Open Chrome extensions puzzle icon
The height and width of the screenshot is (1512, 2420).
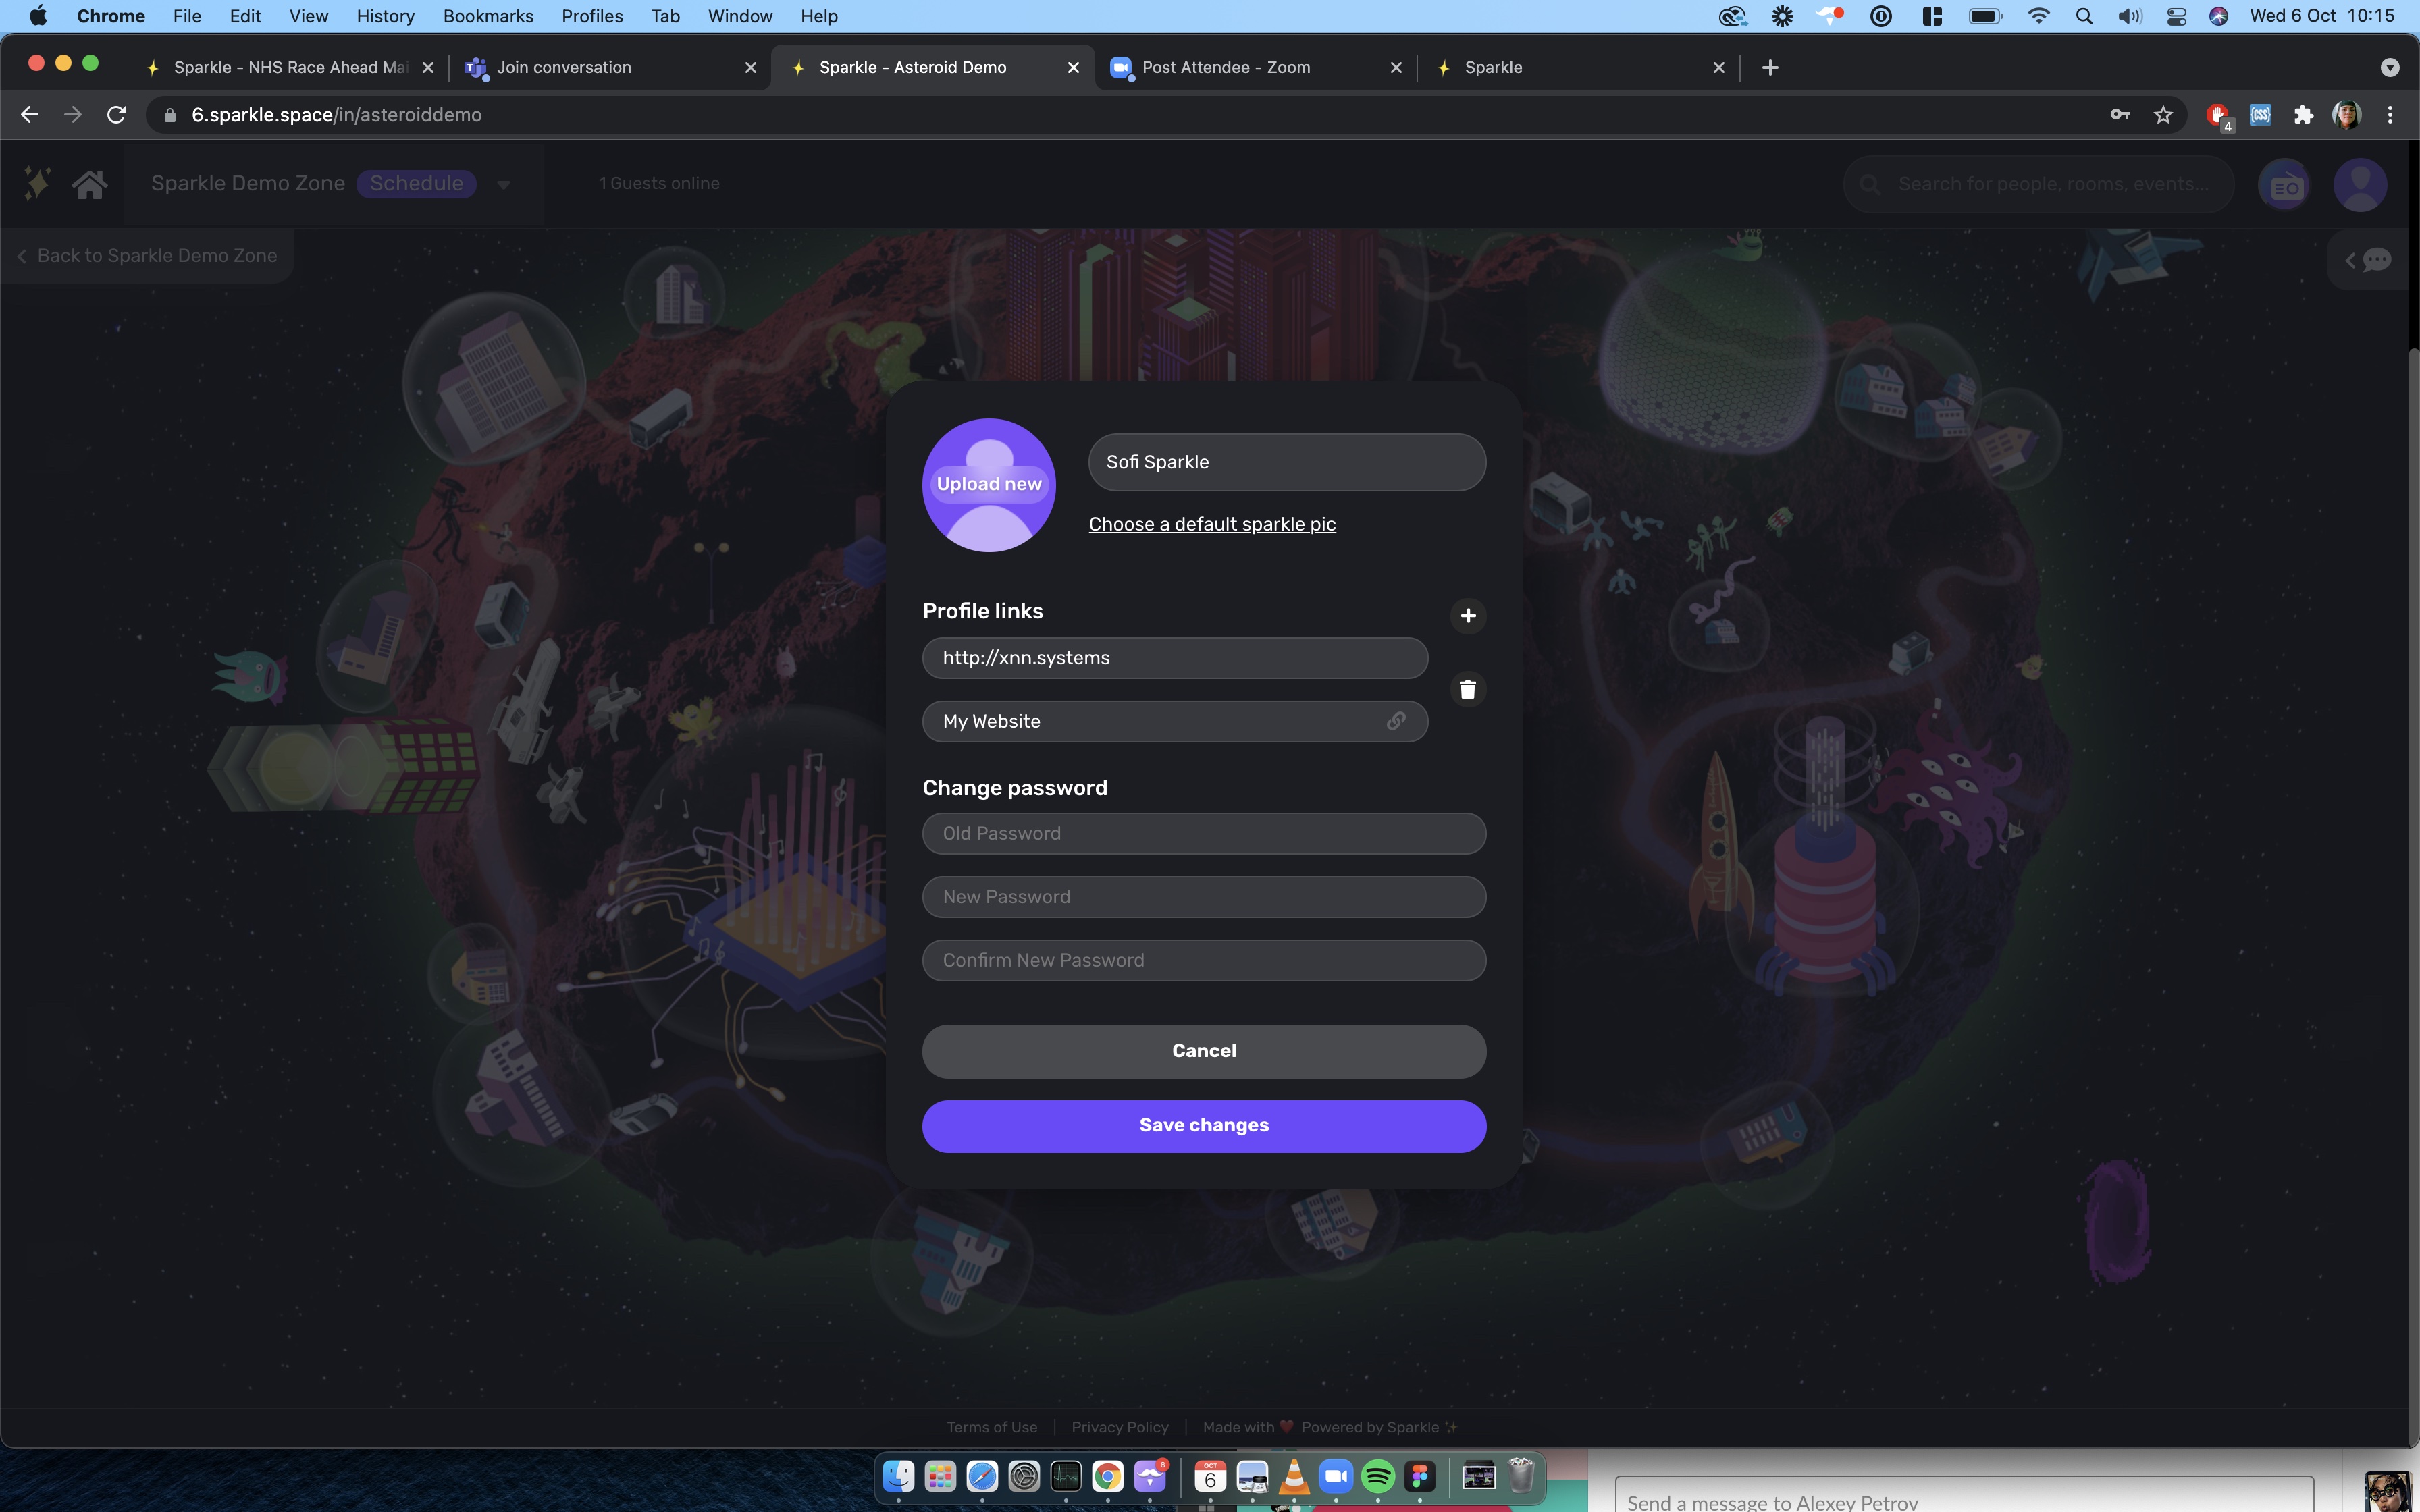[x=2303, y=115]
